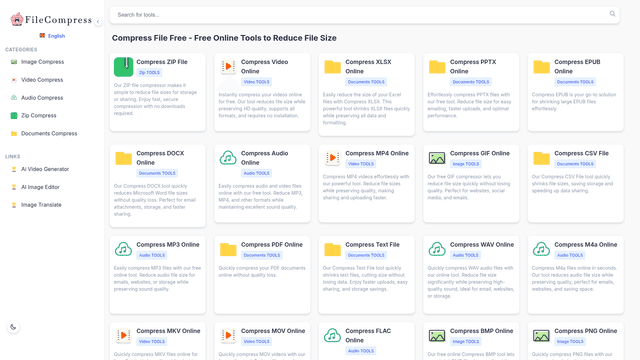Open Image Compress category

42,62
